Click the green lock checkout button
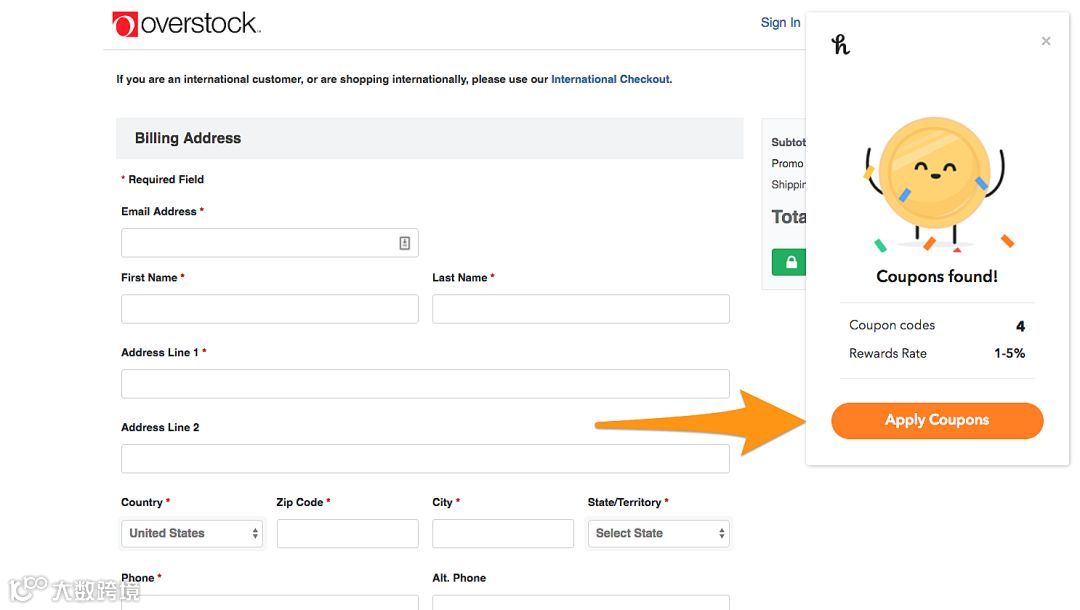This screenshot has height=610, width=1080. [x=790, y=262]
